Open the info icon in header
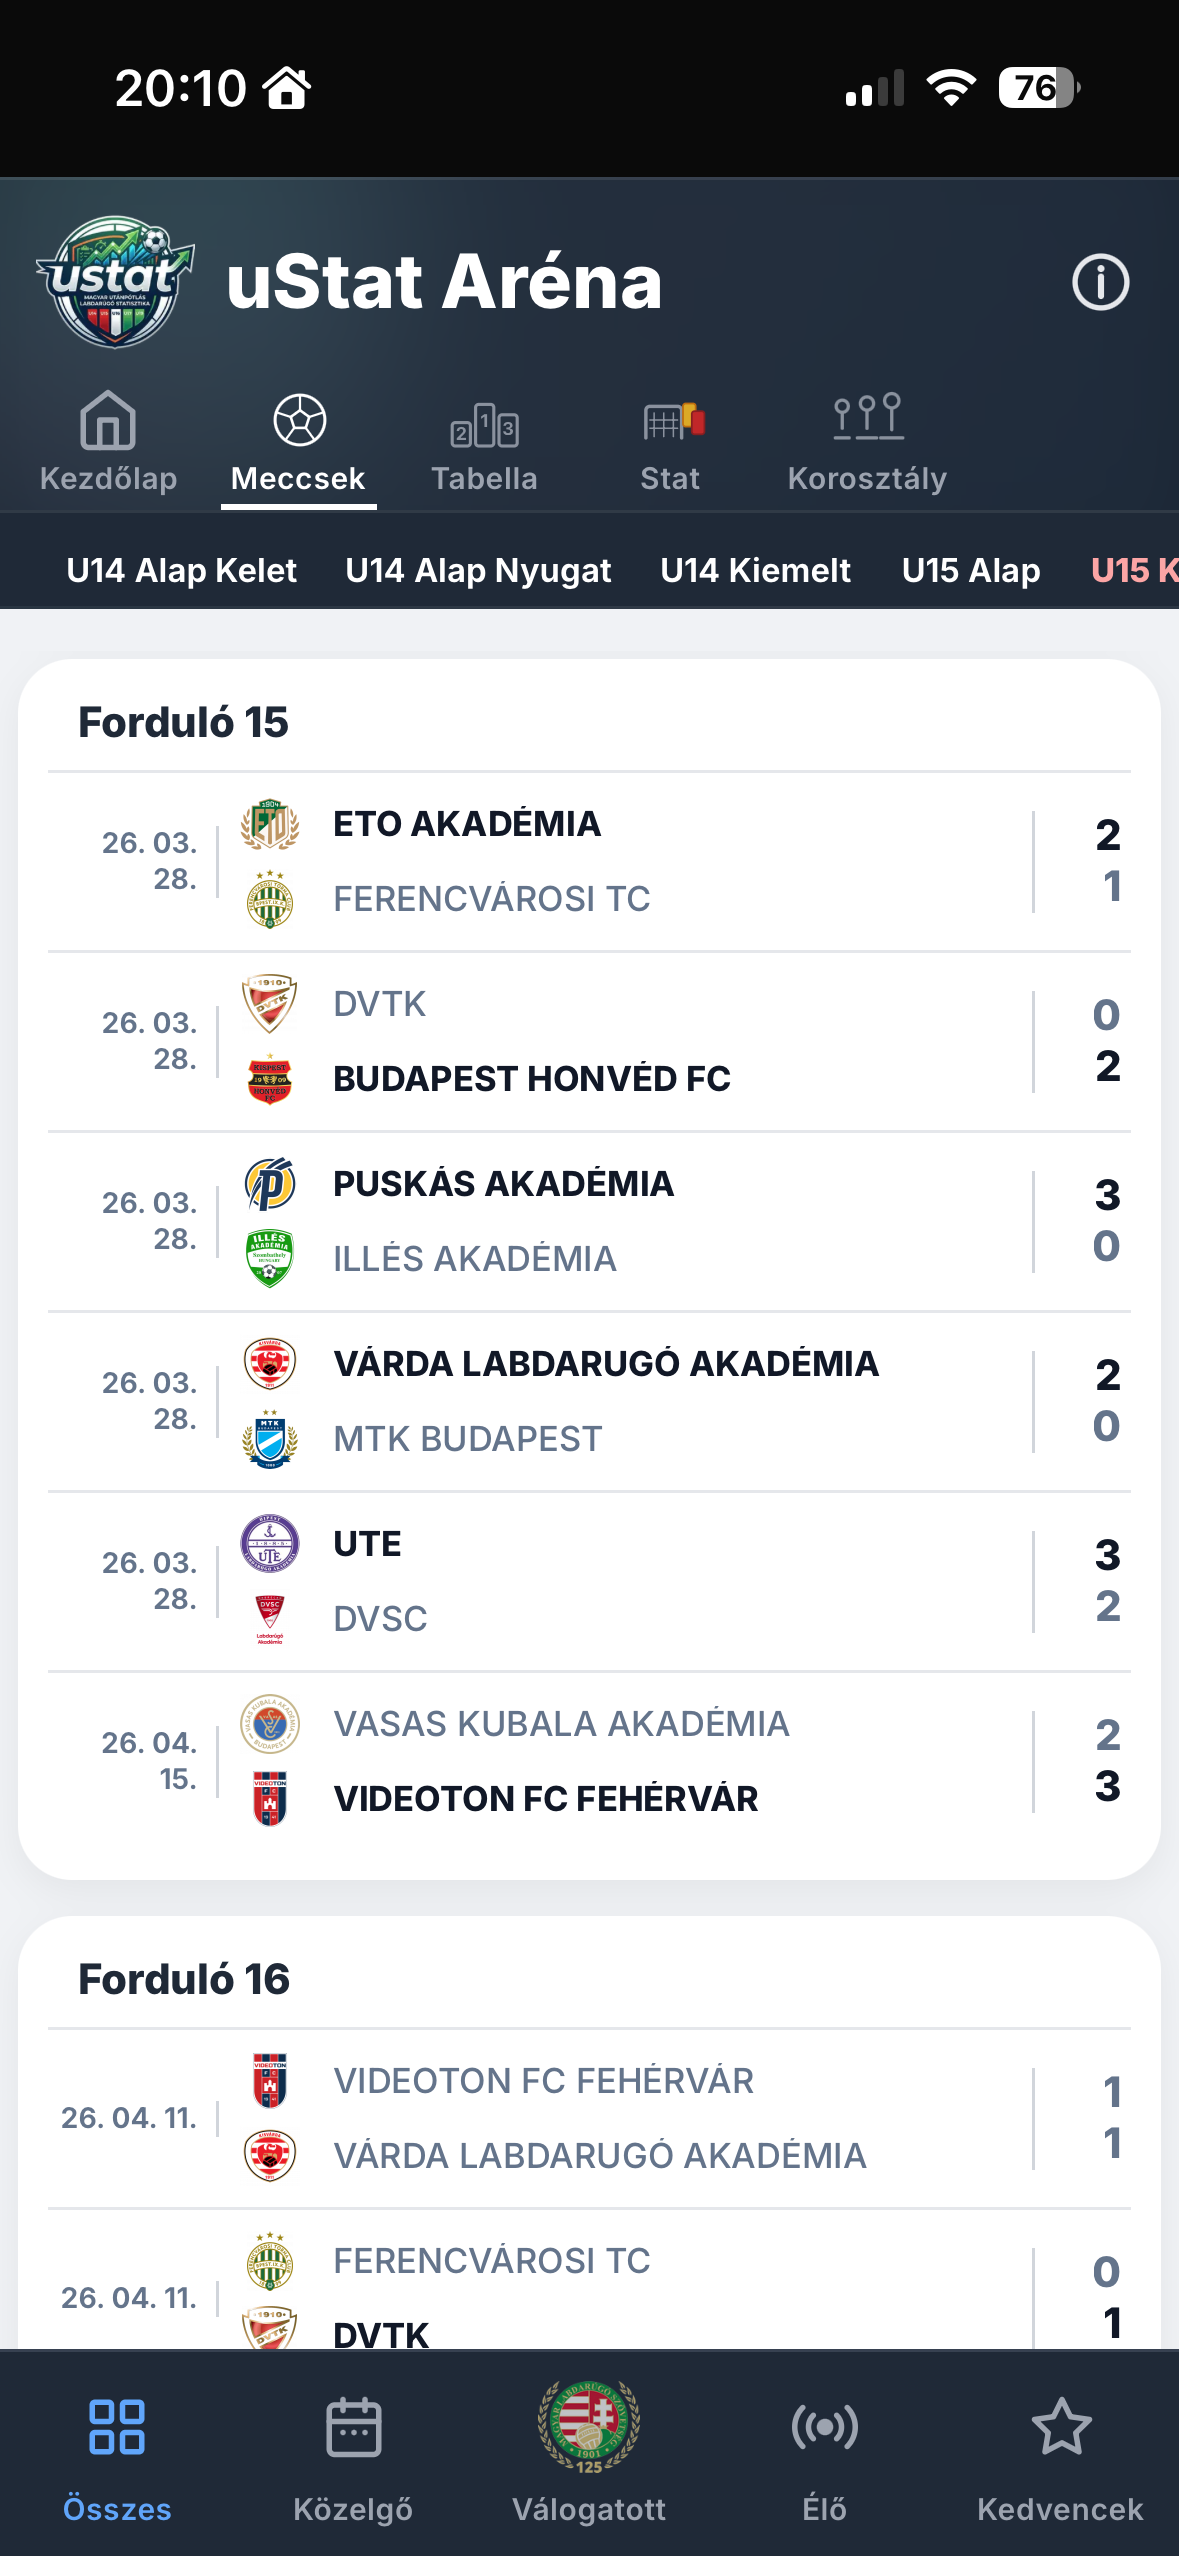Viewport: 1179px width, 2556px height. pos(1100,282)
